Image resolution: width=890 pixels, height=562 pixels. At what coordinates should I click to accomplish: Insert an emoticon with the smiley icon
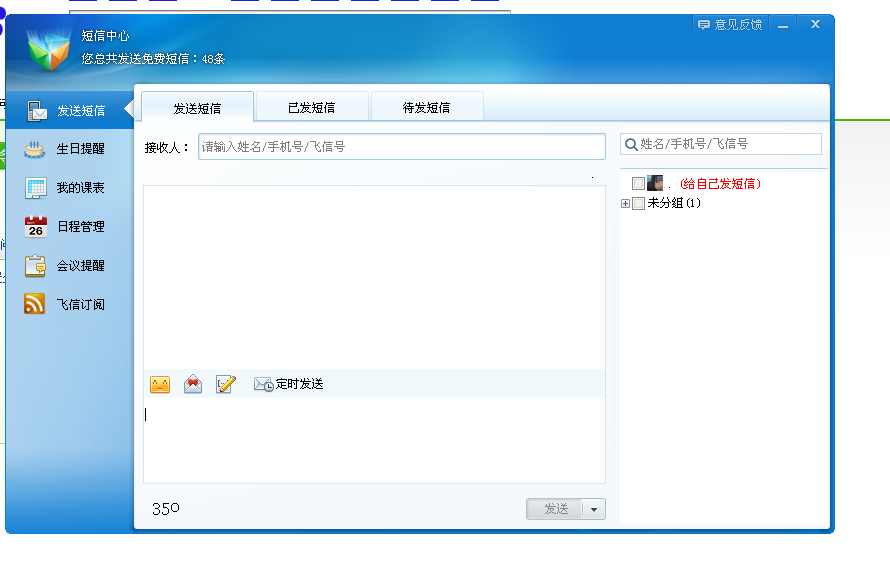point(160,384)
